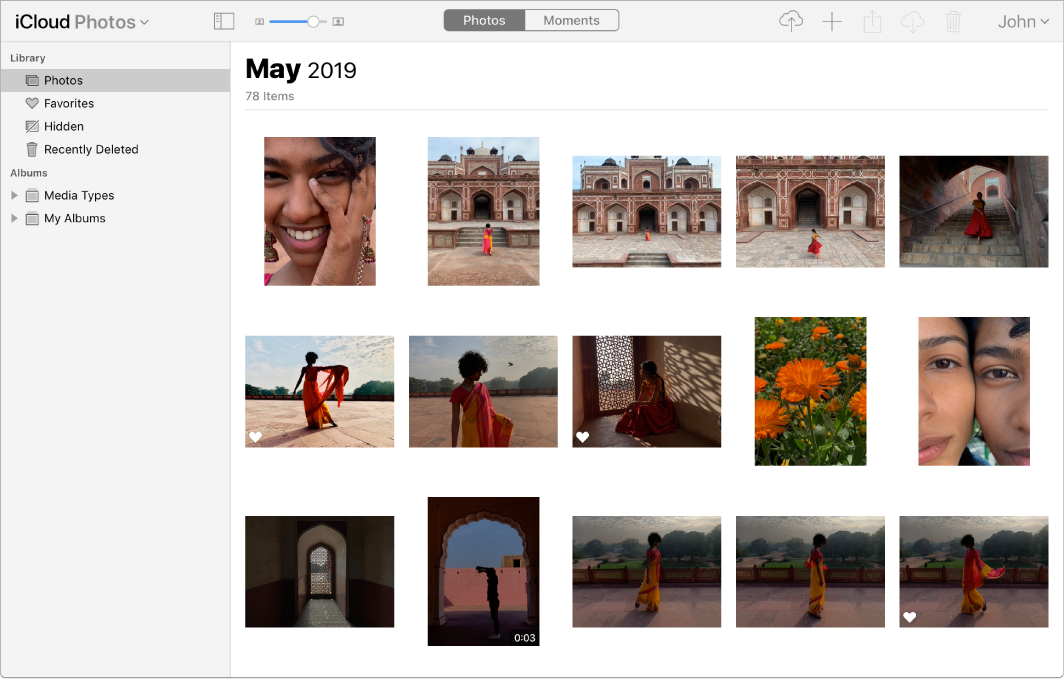The image size is (1064, 681).
Task: Open Recently Deleted in the sidebar
Action: [91, 150]
